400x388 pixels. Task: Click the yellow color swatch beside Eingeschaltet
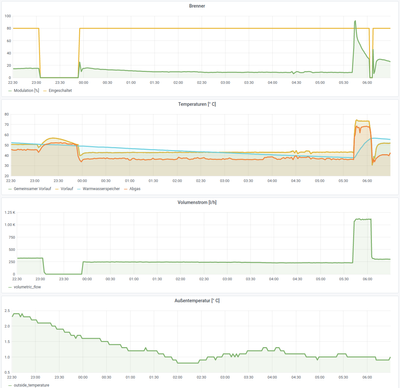(45, 91)
